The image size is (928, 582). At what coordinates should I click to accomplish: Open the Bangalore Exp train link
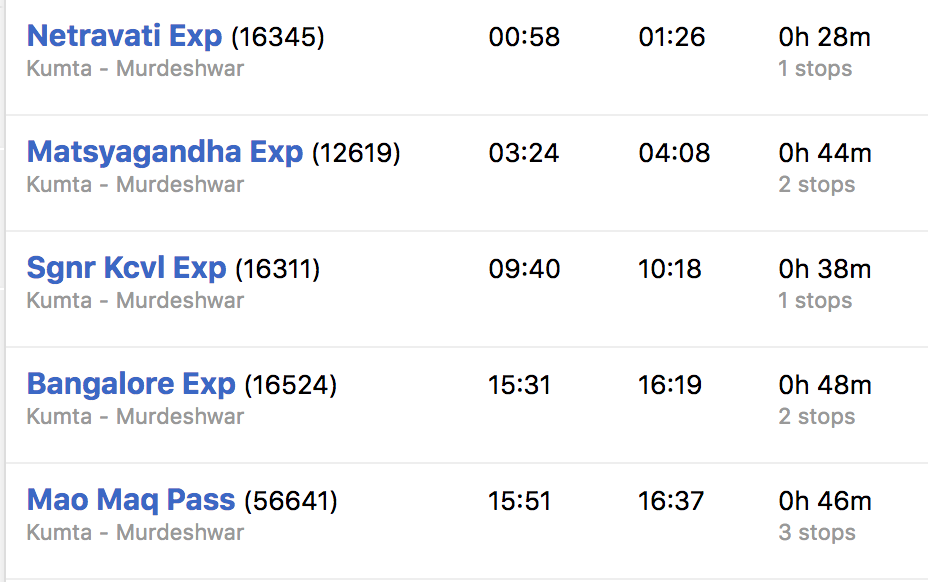click(131, 385)
